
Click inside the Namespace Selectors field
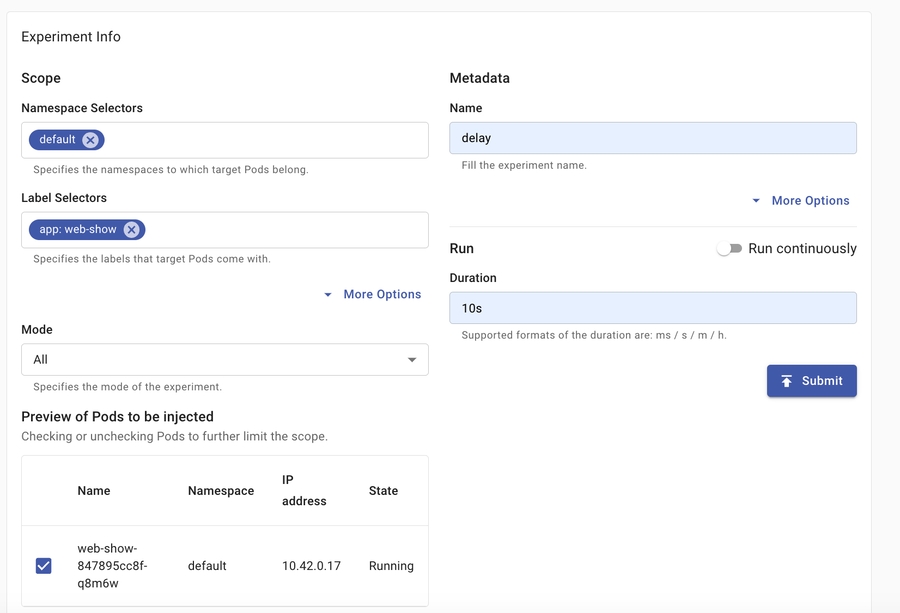click(265, 140)
